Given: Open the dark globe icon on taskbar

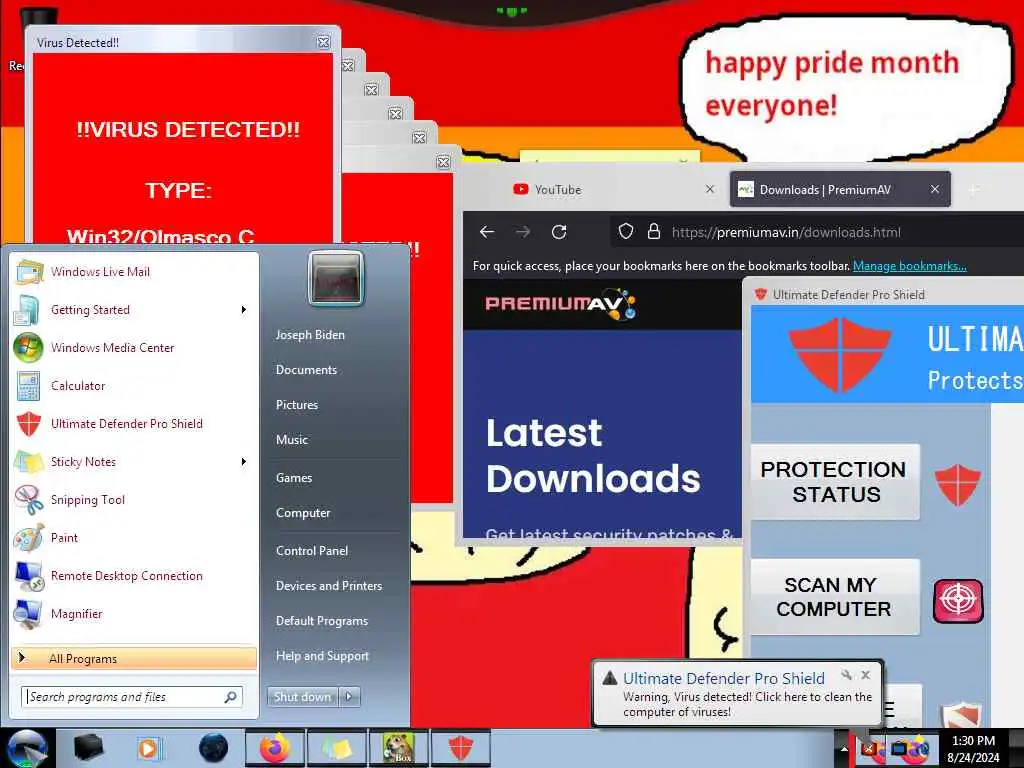Looking at the screenshot, I should click(213, 748).
